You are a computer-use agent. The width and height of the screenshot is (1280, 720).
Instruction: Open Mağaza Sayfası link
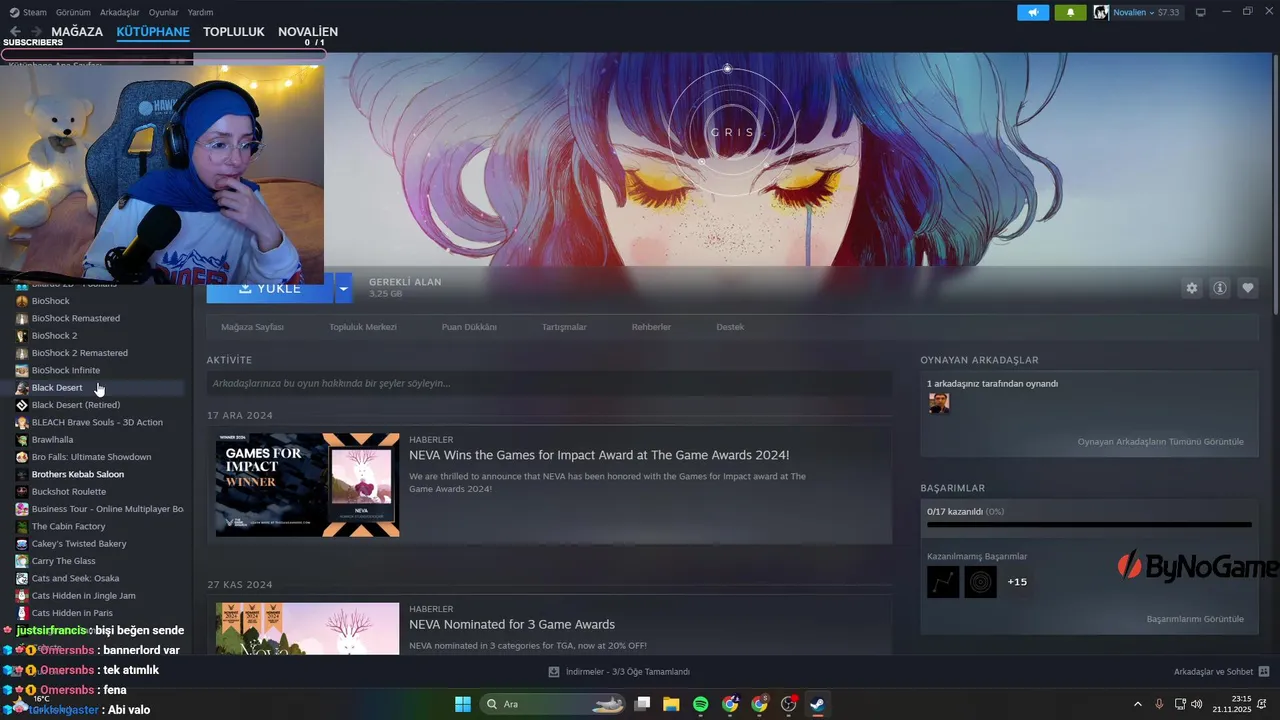pyautogui.click(x=252, y=327)
